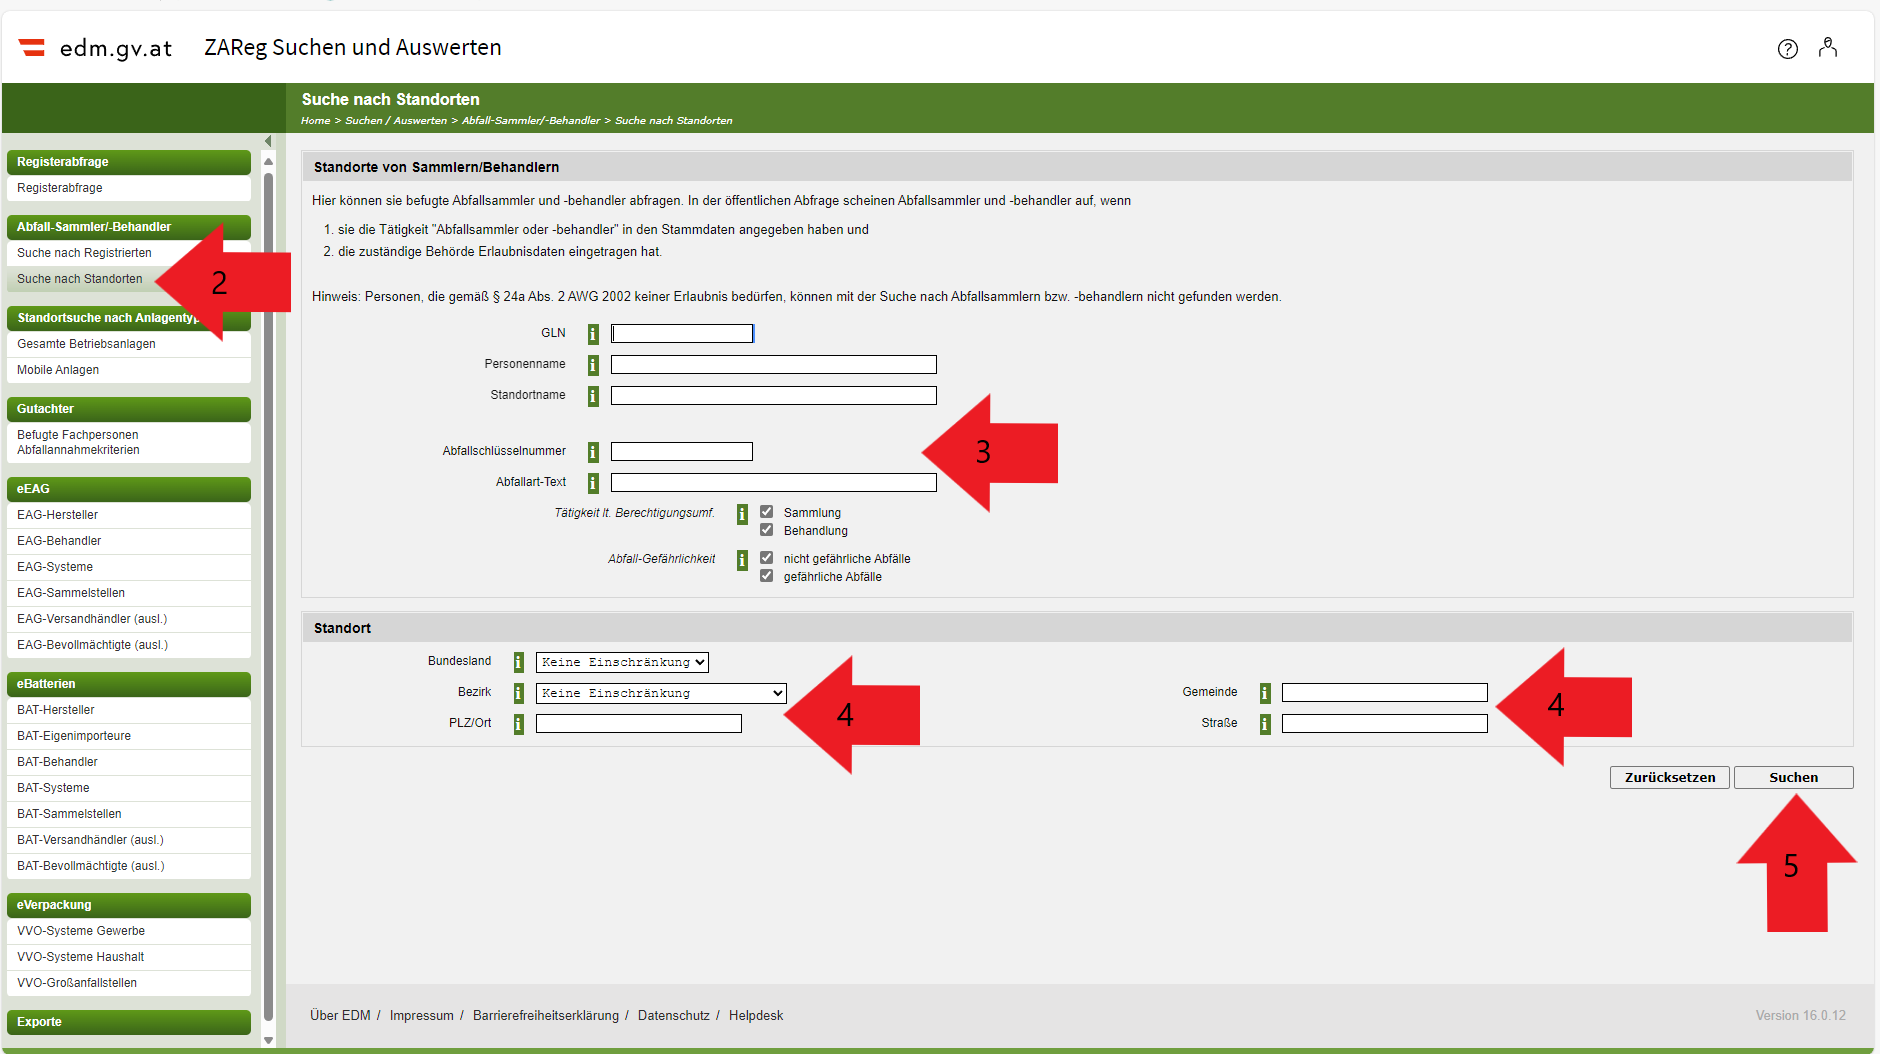Show info icon next to PLZ/Ort
This screenshot has width=1880, height=1054.
coord(518,724)
